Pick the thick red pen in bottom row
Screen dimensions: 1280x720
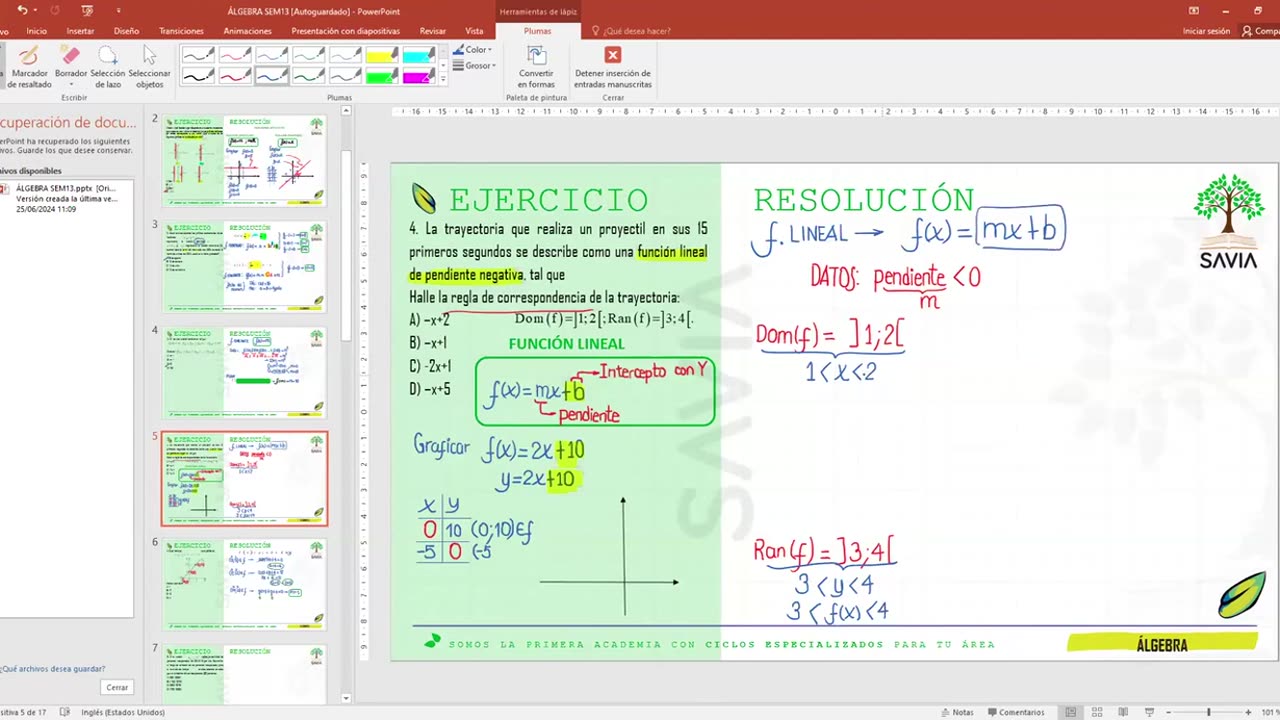click(x=235, y=75)
